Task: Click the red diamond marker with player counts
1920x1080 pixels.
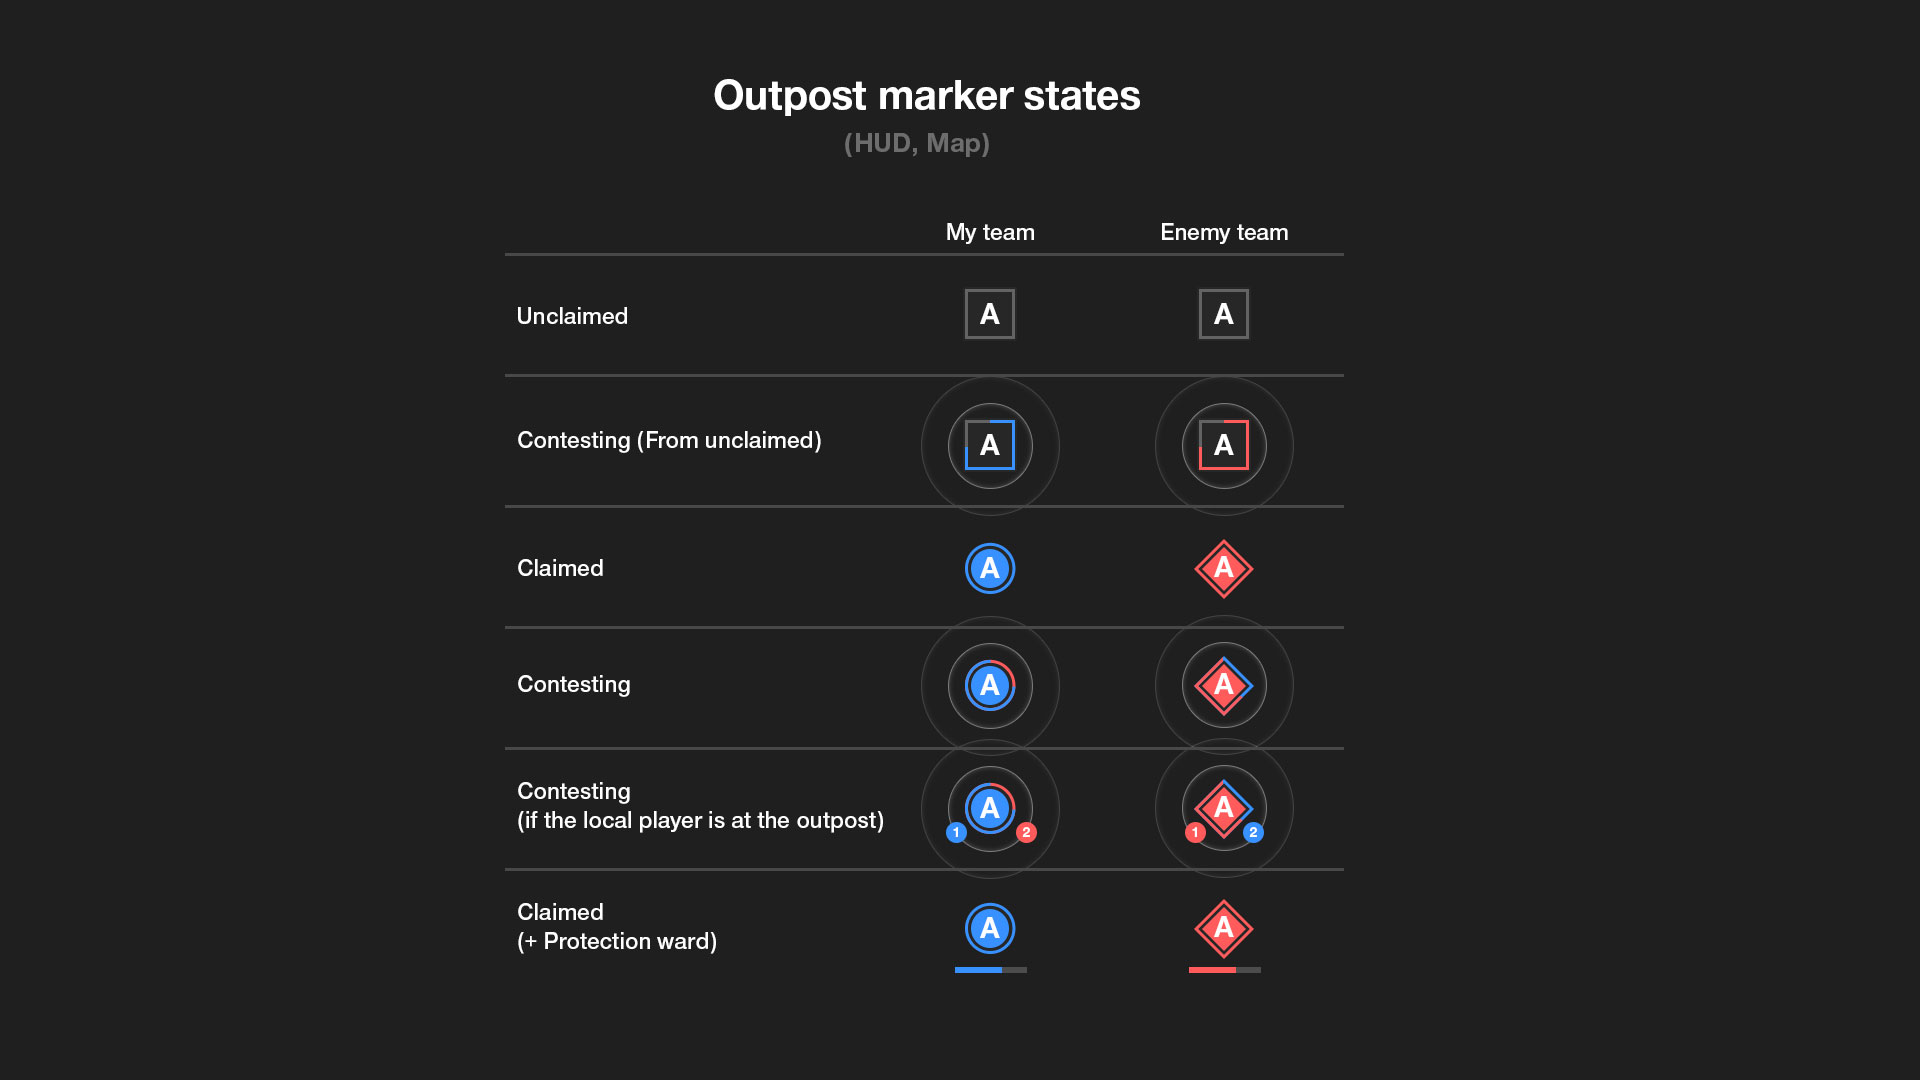Action: click(x=1223, y=806)
